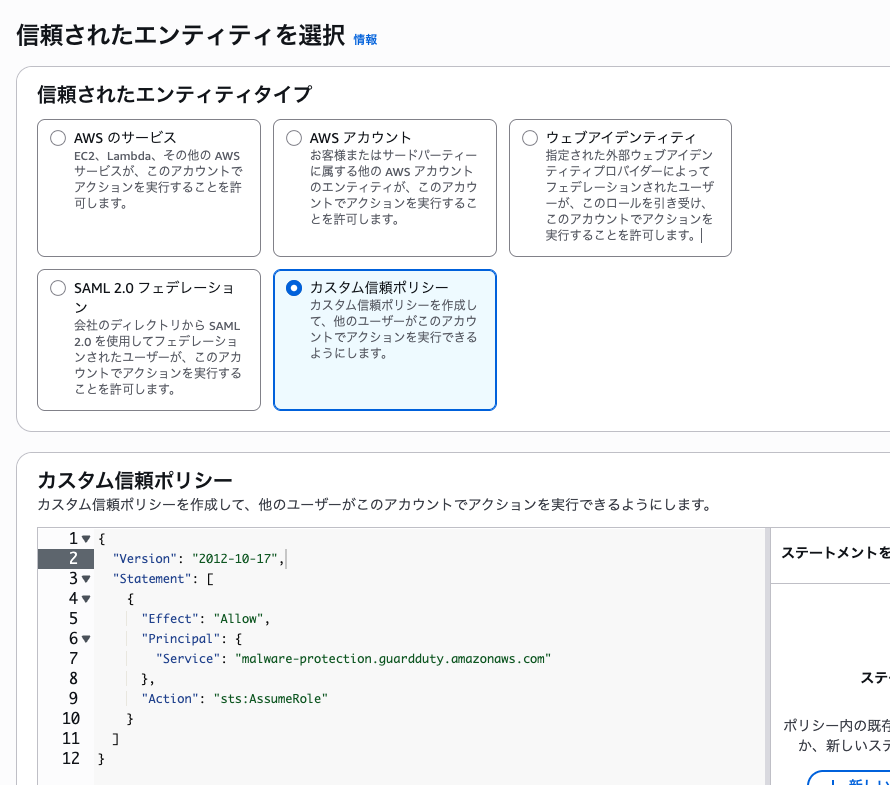This screenshot has width=890, height=785.
Task: Select the カスタム信頼ポリシー radio button
Action: [294, 288]
